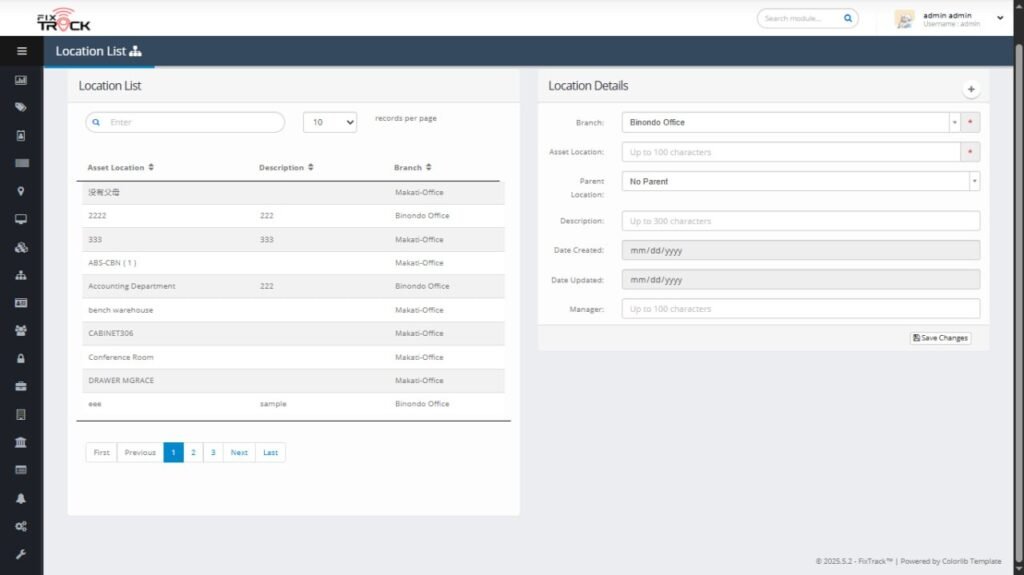Screen dimensions: 1024x575
Task: Click the Next pagination link
Action: (239, 453)
